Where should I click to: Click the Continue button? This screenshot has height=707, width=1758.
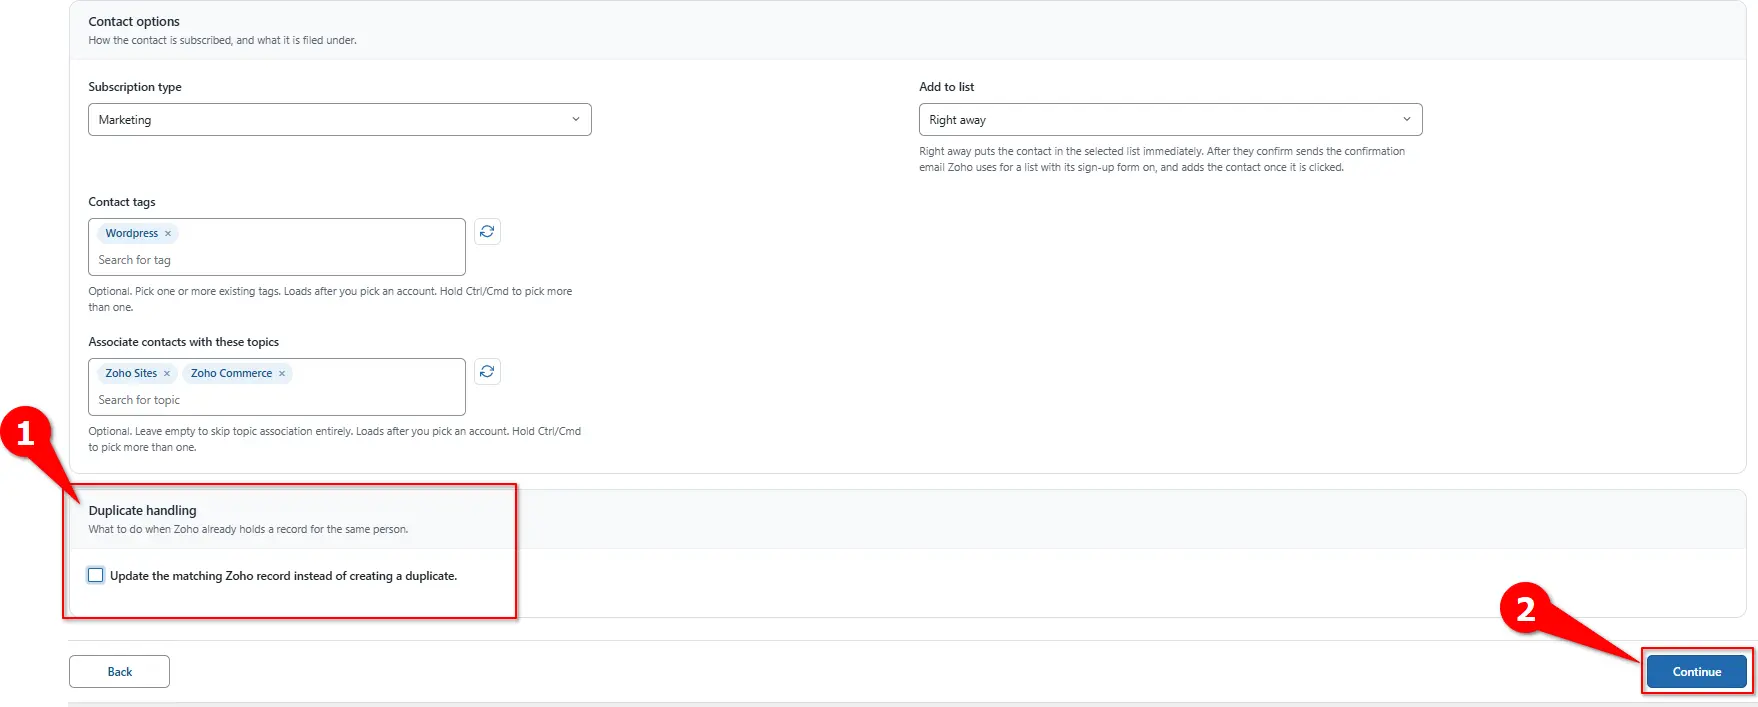pos(1697,672)
